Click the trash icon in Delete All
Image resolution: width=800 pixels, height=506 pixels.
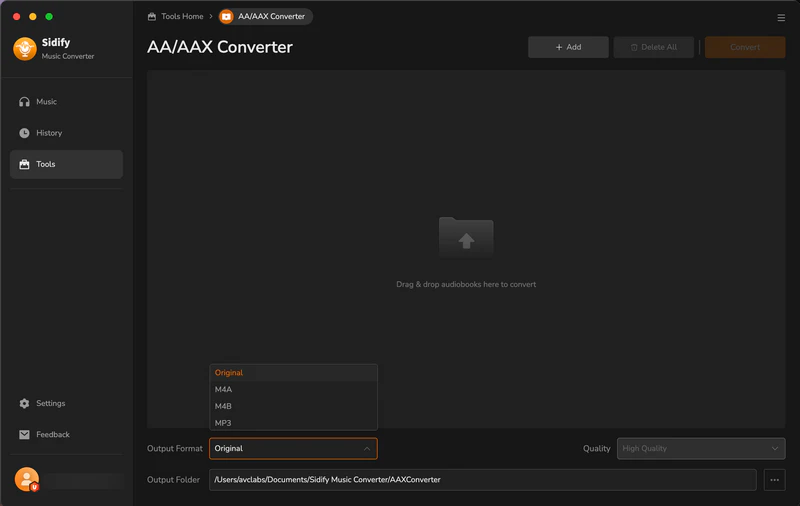[634, 47]
